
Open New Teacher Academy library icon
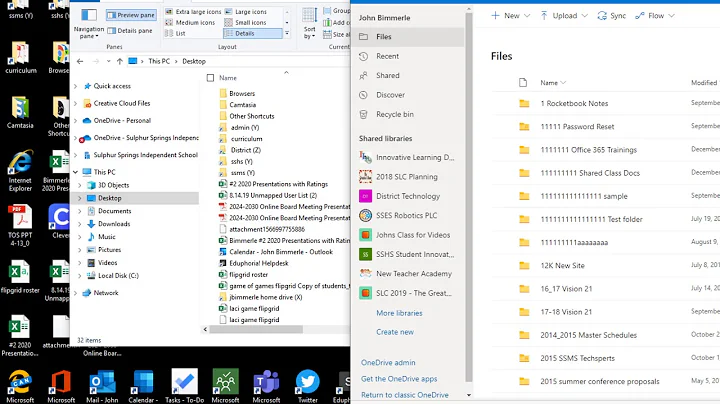[x=366, y=274]
